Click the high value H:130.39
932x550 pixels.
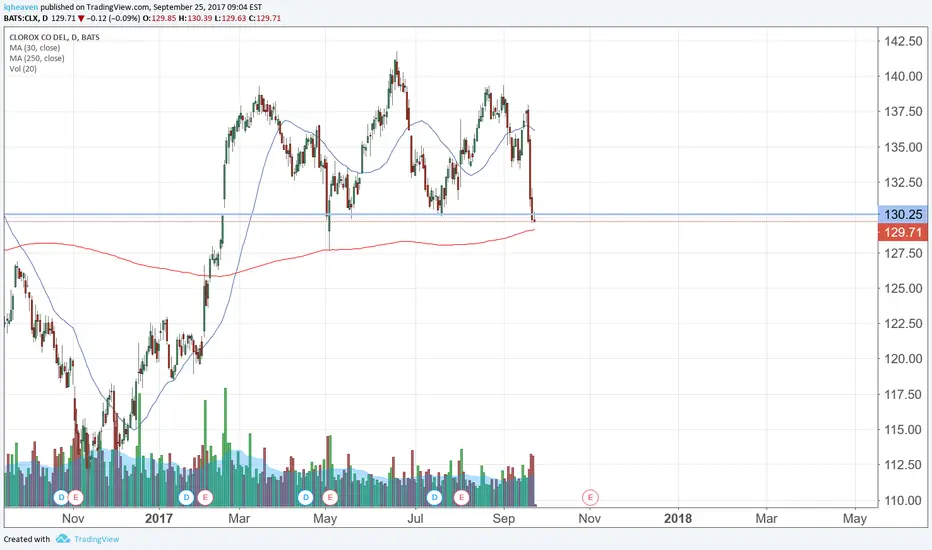click(196, 18)
